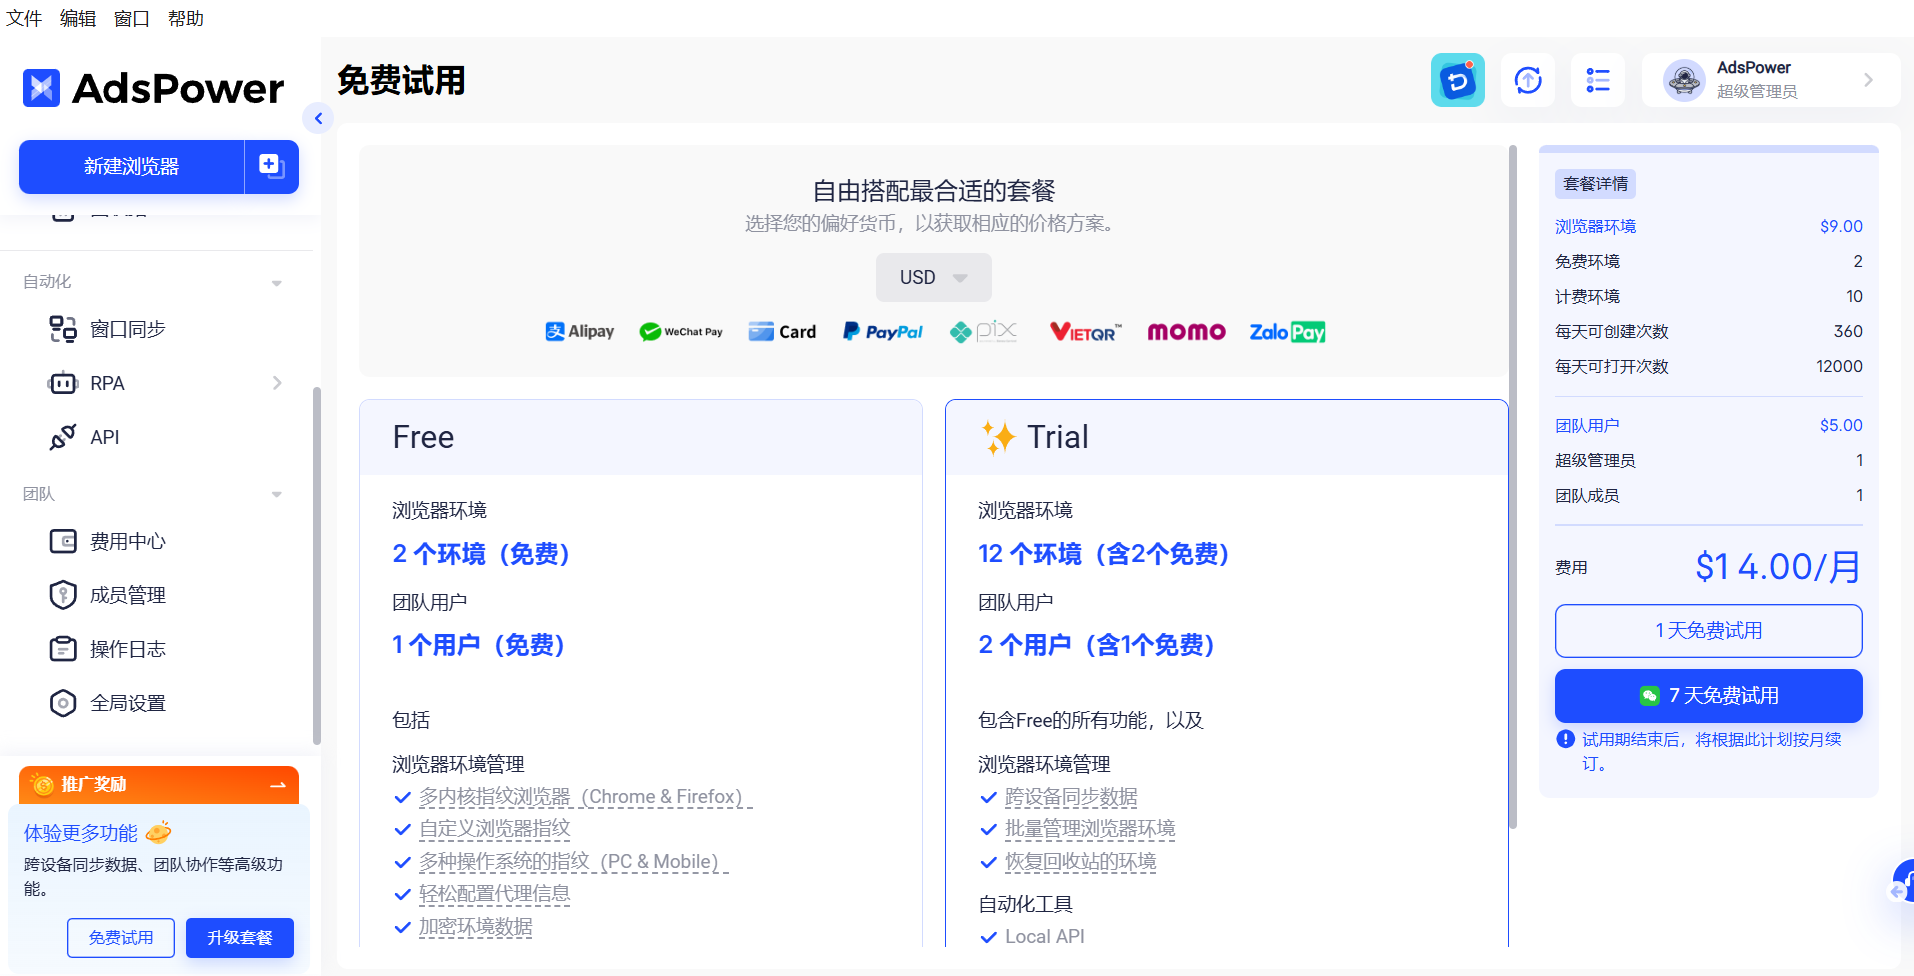This screenshot has width=1914, height=976.
Task: Start the 1天免费试用 trial
Action: click(x=1707, y=630)
